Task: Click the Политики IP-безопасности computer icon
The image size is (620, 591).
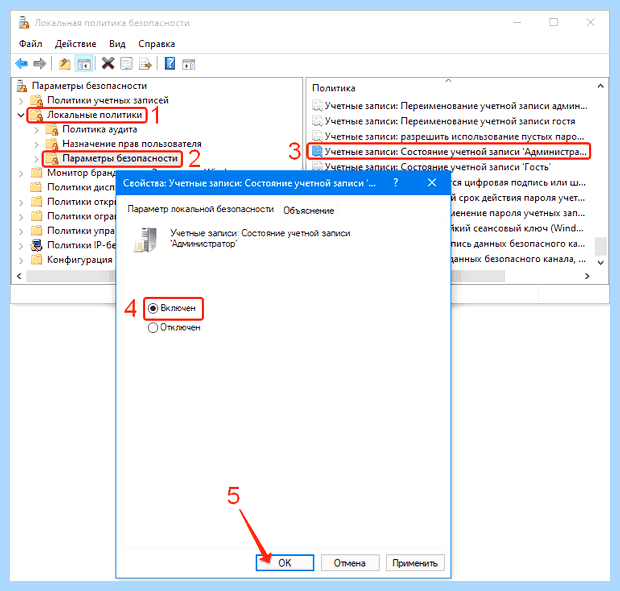Action: point(36,245)
